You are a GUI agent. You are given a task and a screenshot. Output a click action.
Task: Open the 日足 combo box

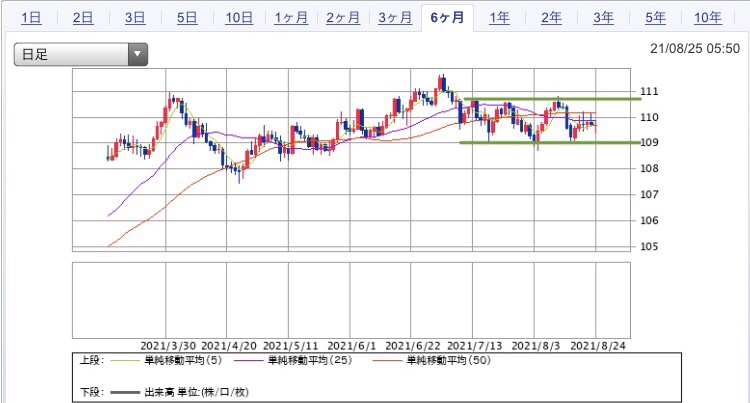(x=81, y=54)
